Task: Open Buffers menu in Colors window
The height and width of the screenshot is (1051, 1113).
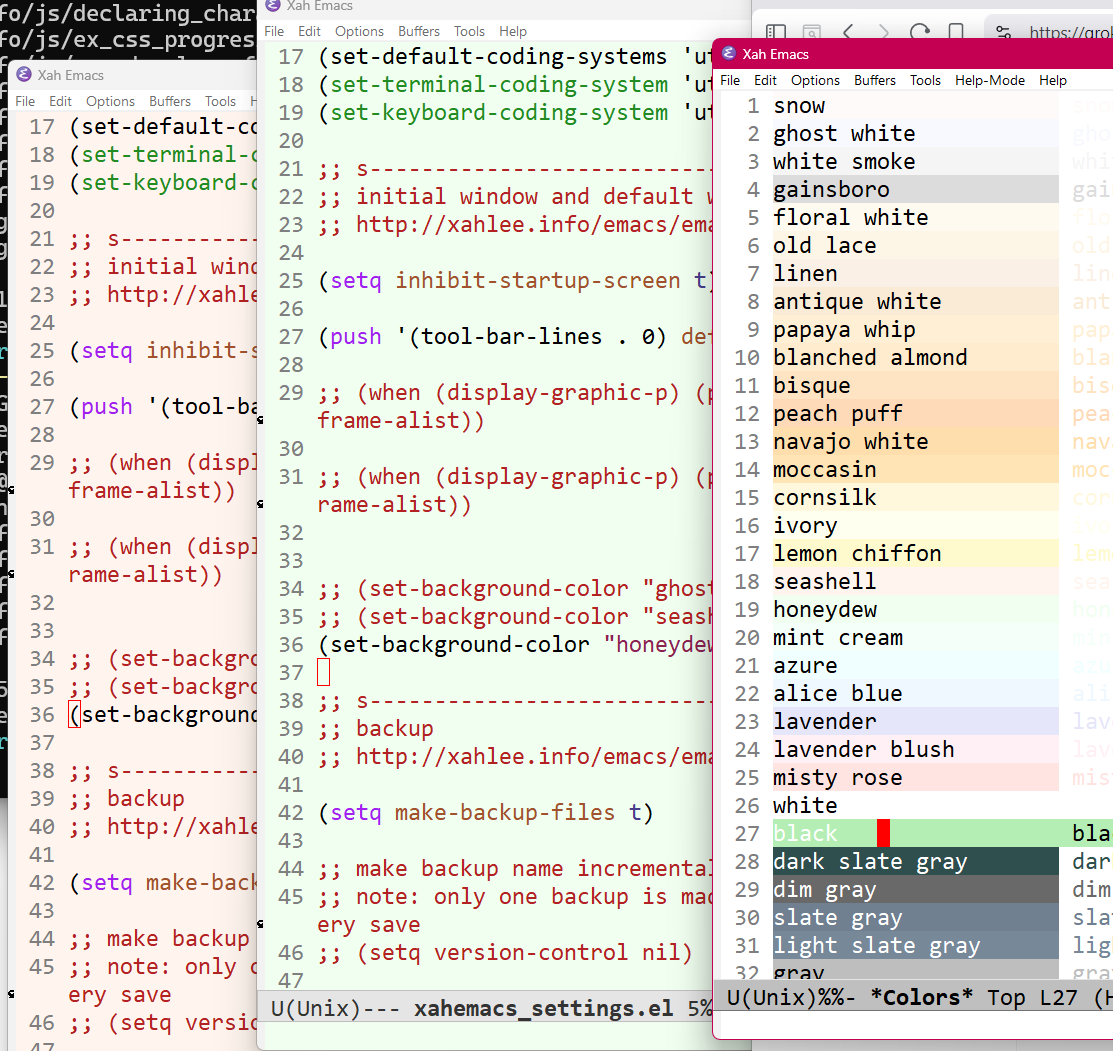Action: coord(874,80)
